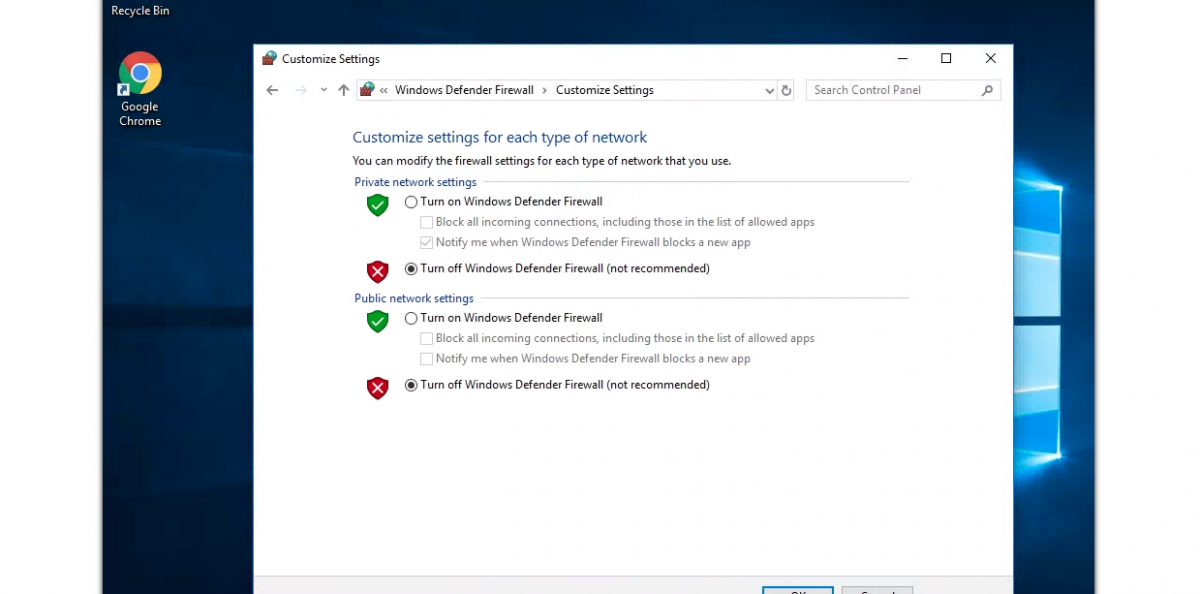Viewport: 1200px width, 594px height.
Task: Click the Forward navigation arrow
Action: 301,90
